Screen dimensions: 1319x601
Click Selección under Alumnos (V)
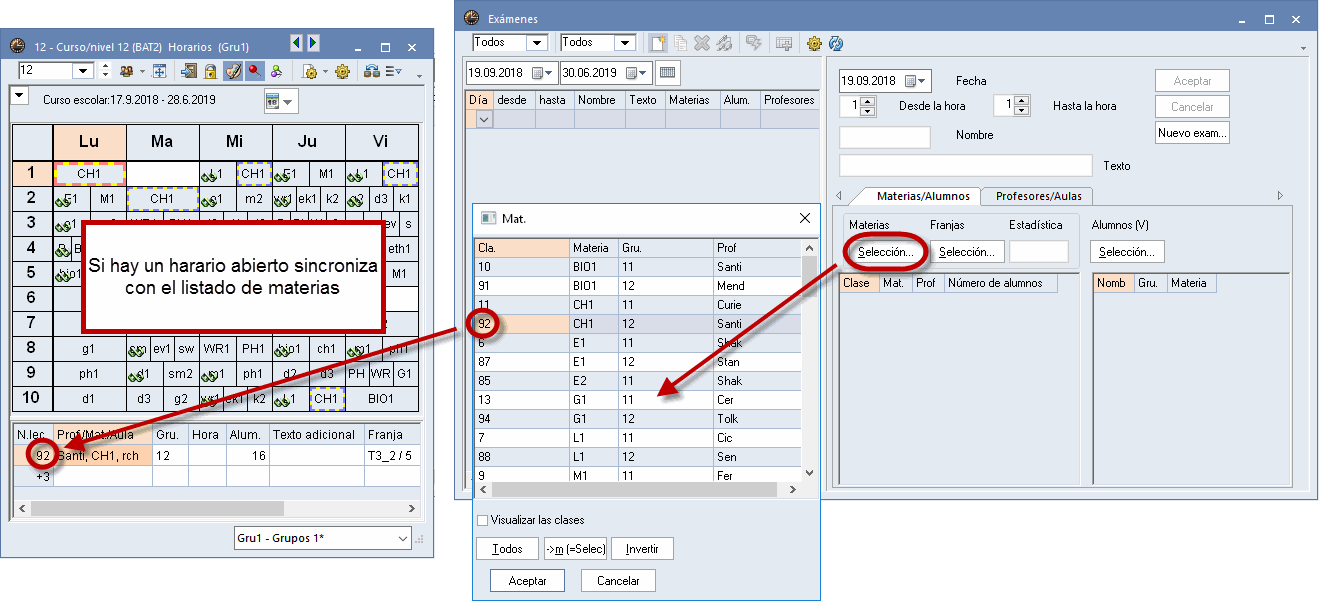point(1127,252)
